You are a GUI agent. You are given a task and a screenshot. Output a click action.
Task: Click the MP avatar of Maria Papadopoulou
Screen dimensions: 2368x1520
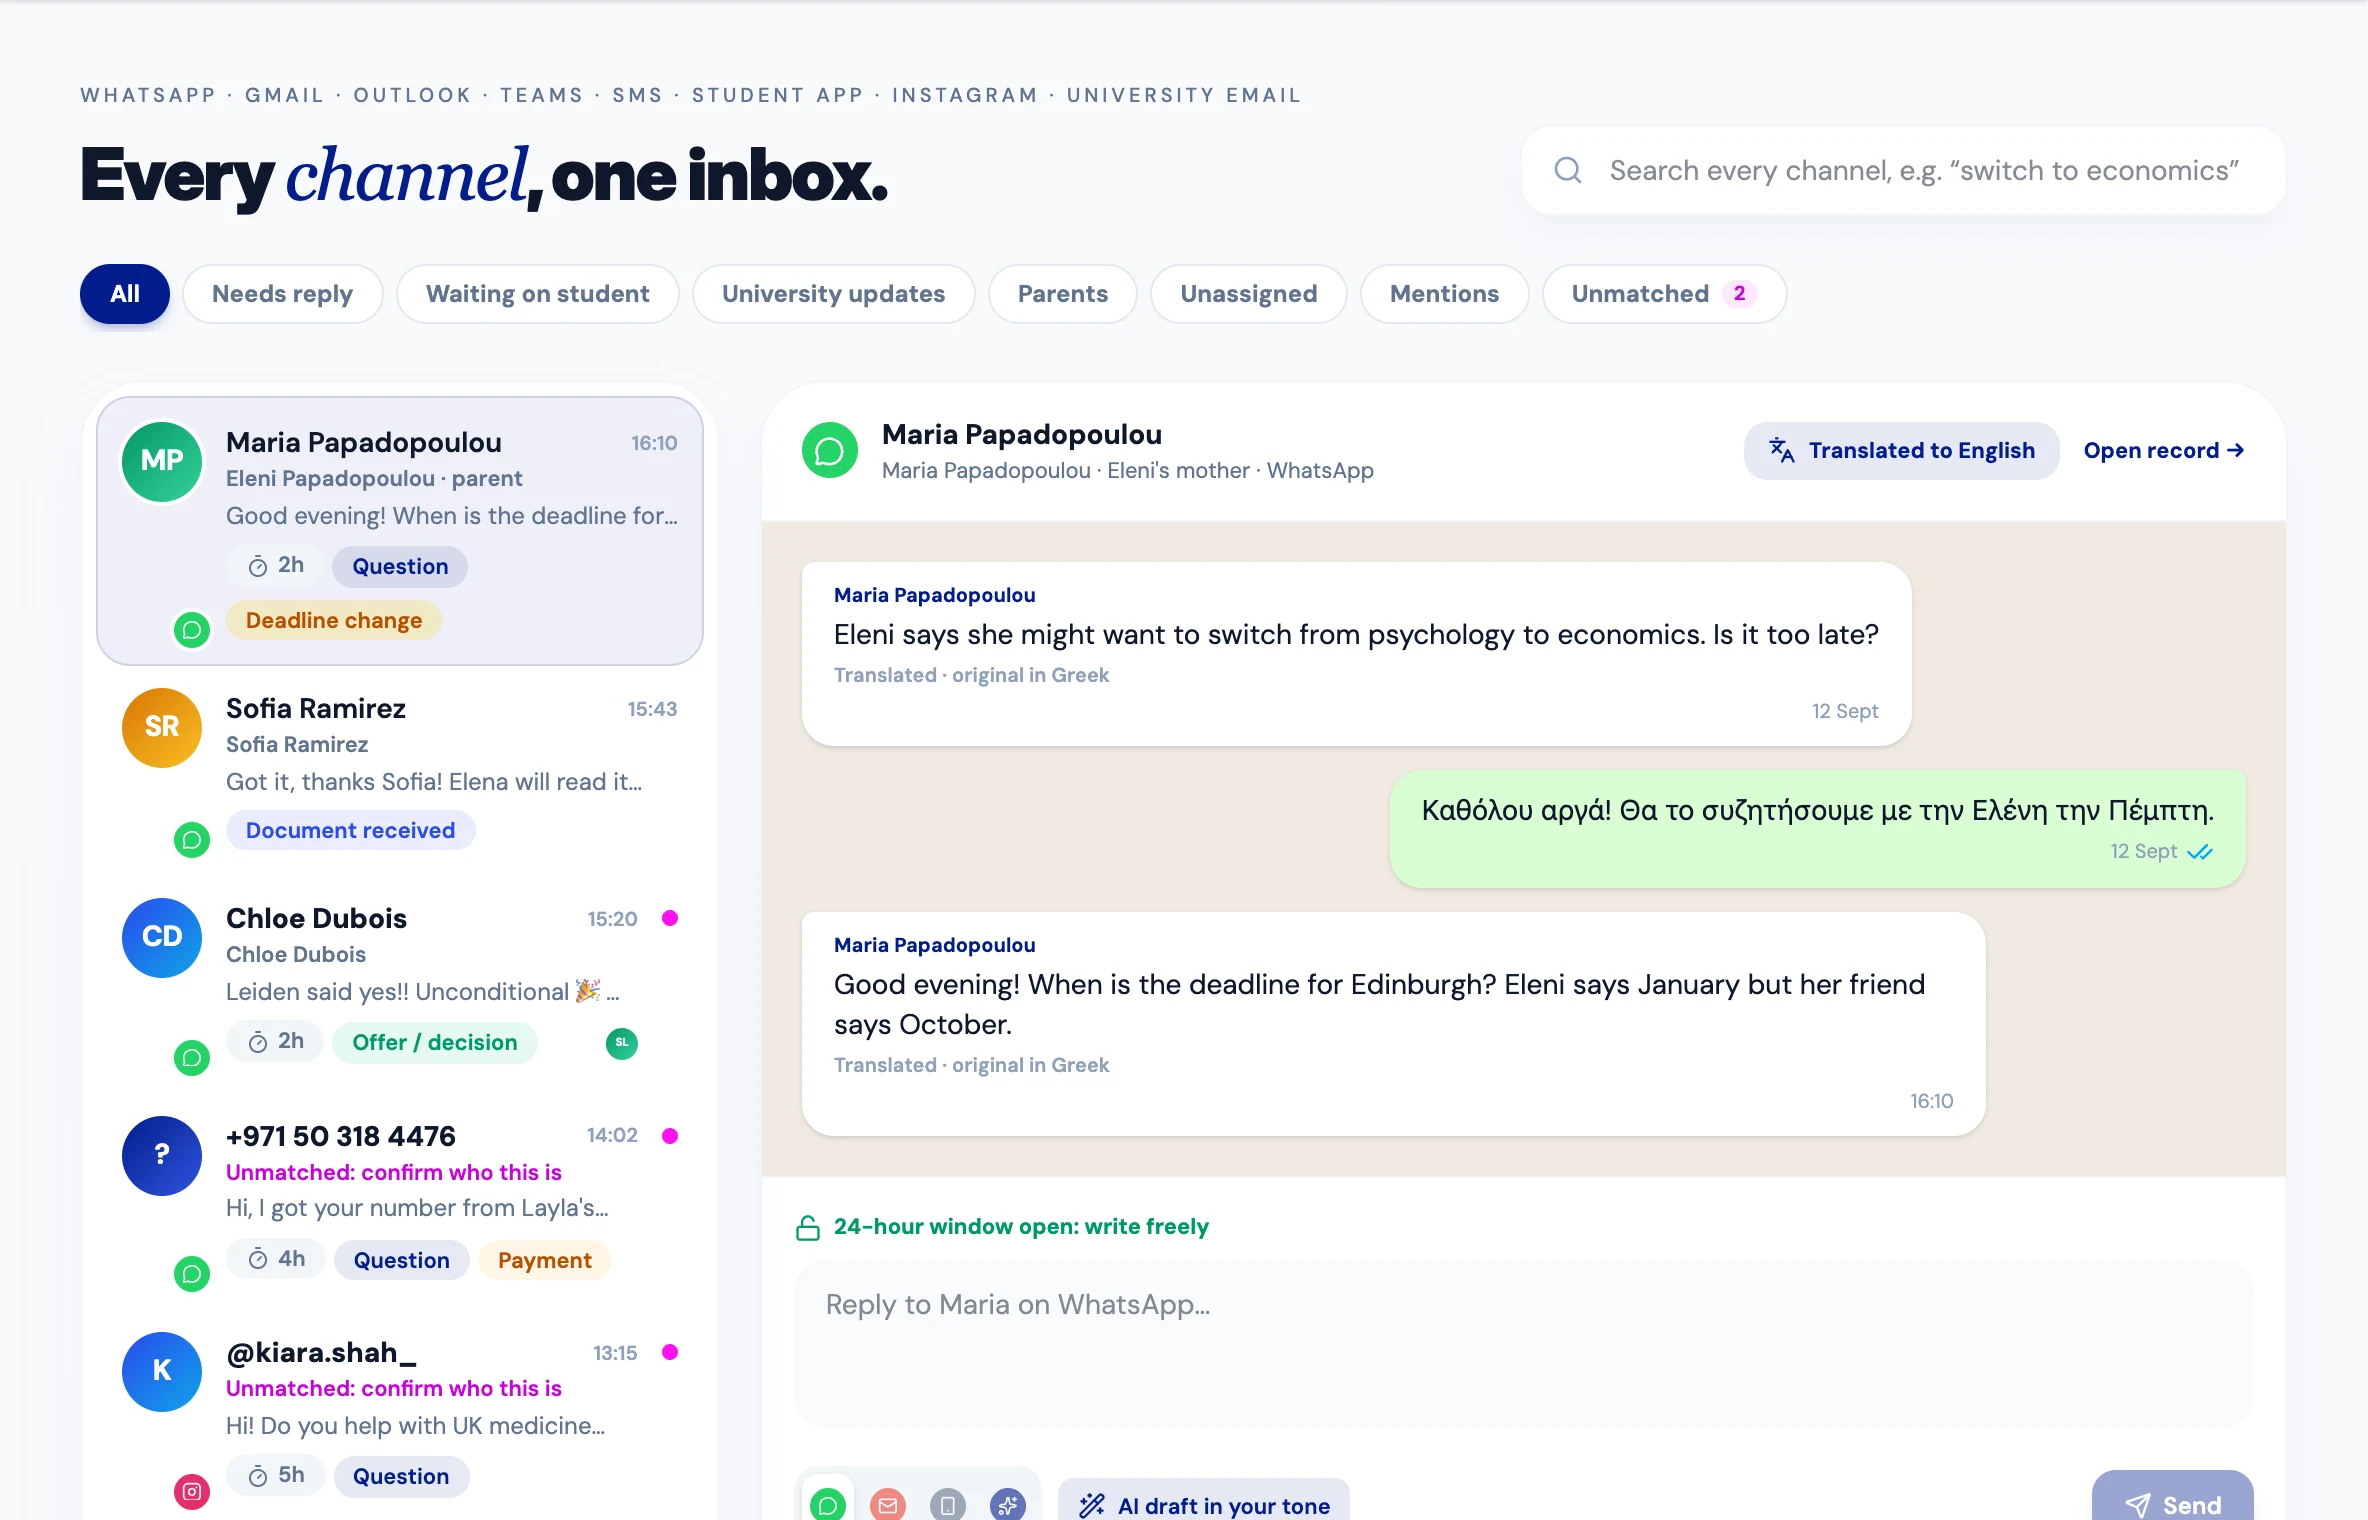(x=162, y=461)
